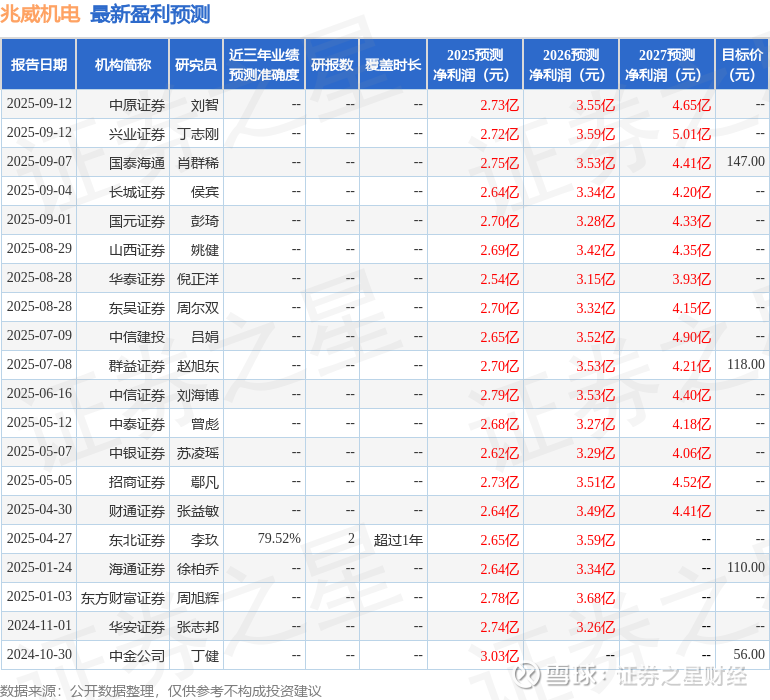Click target price 110.00

click(745, 567)
